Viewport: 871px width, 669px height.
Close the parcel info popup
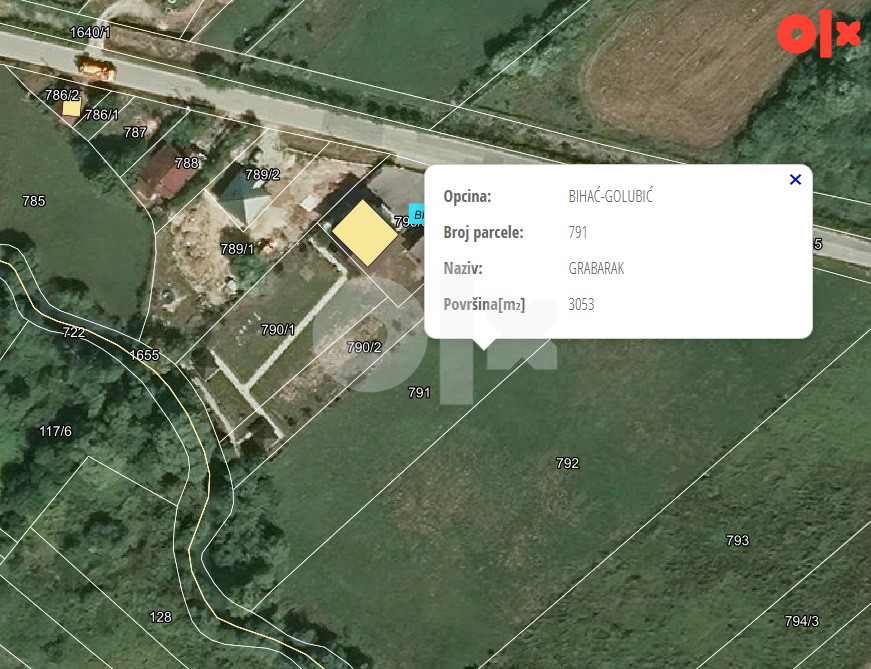795,179
